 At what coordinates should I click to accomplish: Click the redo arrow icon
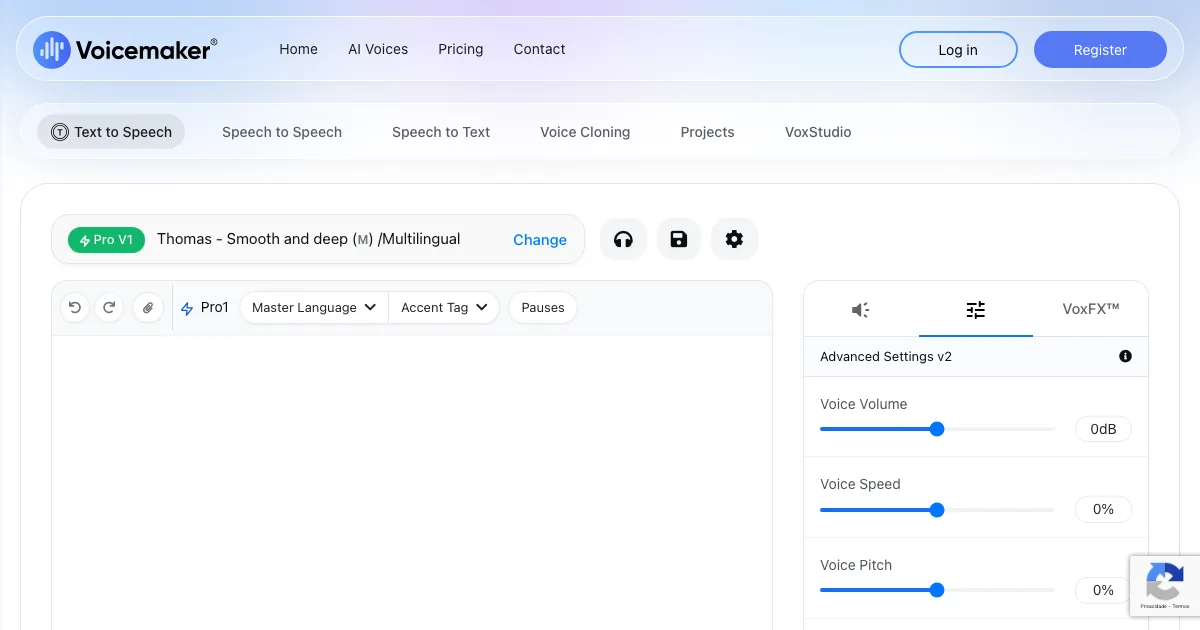[109, 308]
